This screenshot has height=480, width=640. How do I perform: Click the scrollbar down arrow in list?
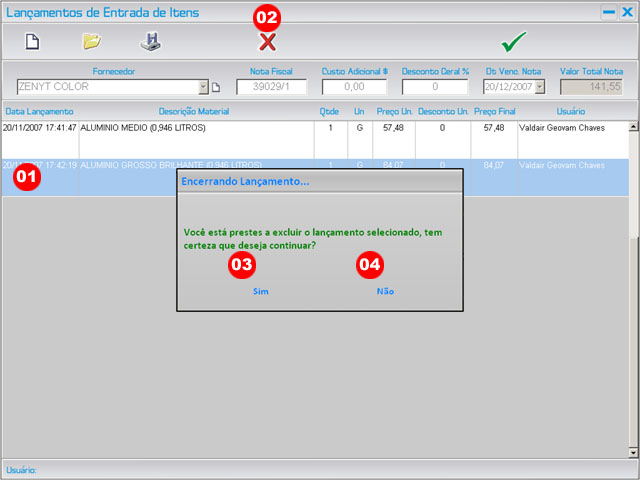click(x=633, y=452)
